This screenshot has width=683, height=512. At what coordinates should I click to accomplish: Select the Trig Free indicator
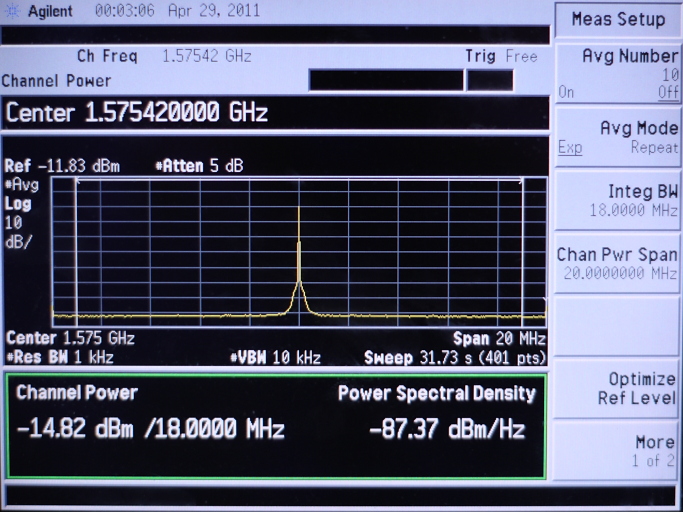tap(501, 57)
